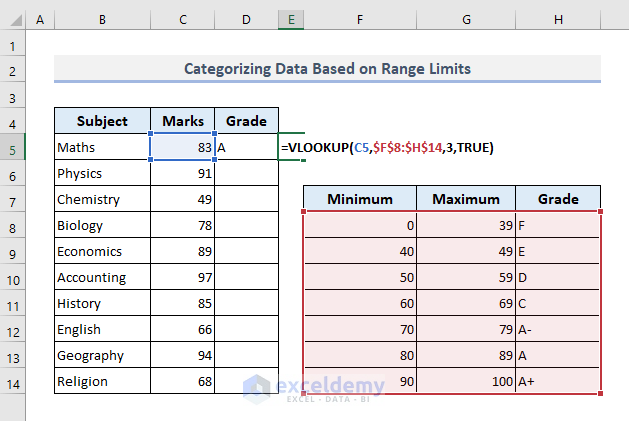The width and height of the screenshot is (629, 421).
Task: Click the Minimum cell showing 70
Action: [x=360, y=329]
